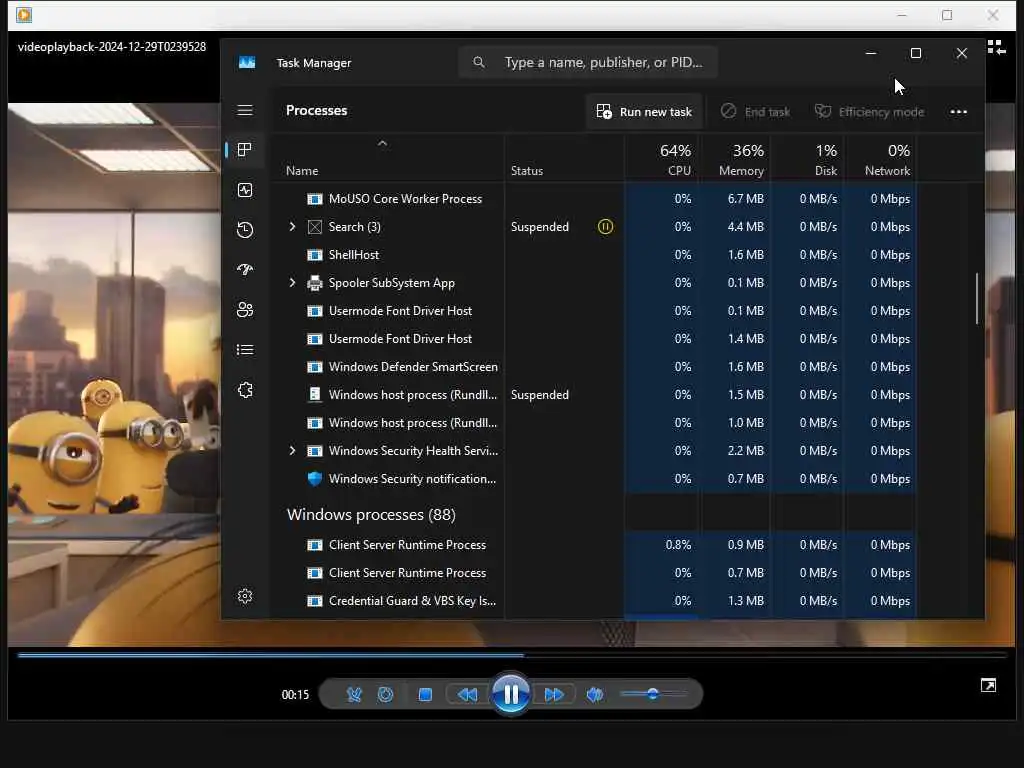Open the Performance page in sidebar
Screen dimensions: 1024x768
[245, 190]
